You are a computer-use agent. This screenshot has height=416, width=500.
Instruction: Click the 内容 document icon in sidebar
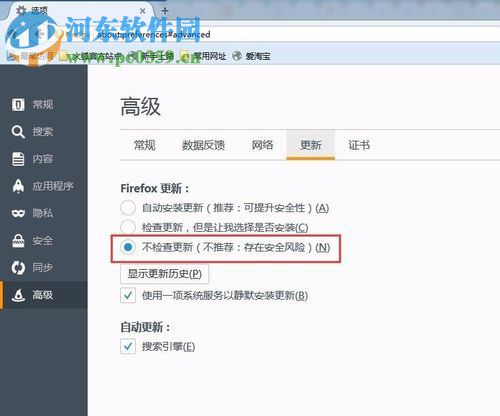pyautogui.click(x=18, y=159)
